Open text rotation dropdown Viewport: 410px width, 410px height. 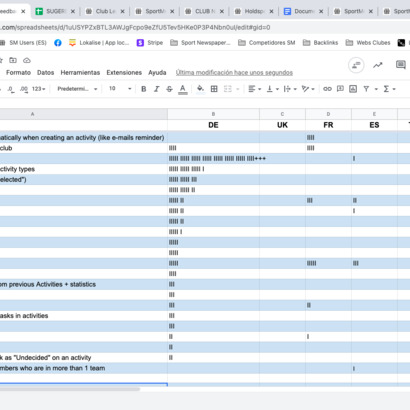pos(308,89)
